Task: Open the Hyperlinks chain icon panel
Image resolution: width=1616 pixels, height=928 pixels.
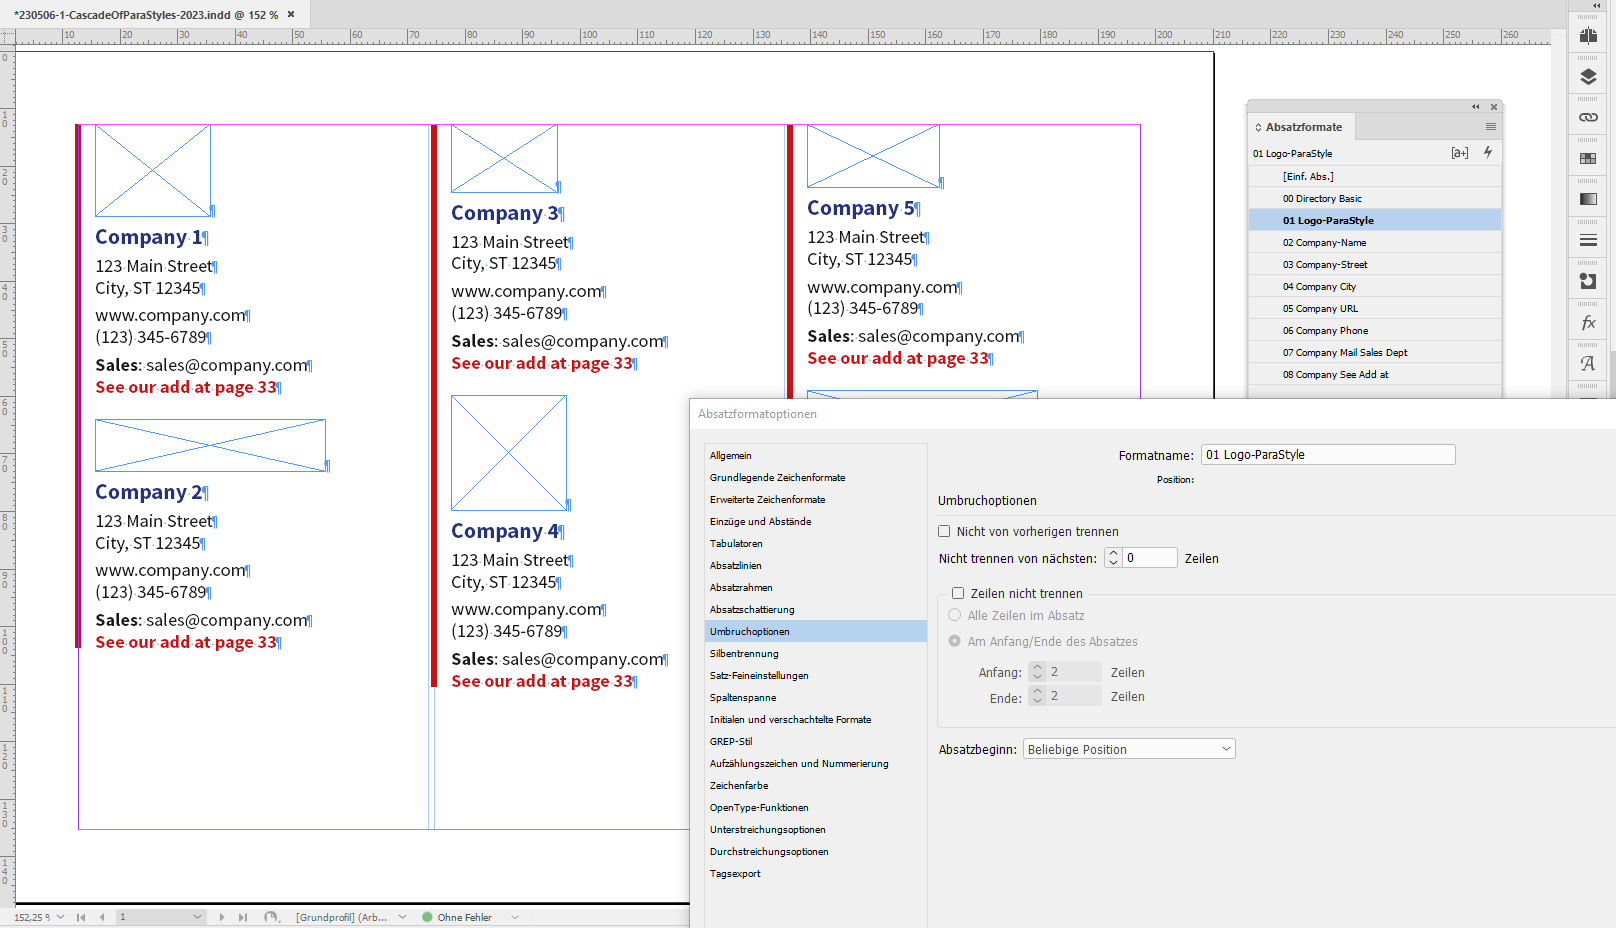Action: click(x=1587, y=117)
